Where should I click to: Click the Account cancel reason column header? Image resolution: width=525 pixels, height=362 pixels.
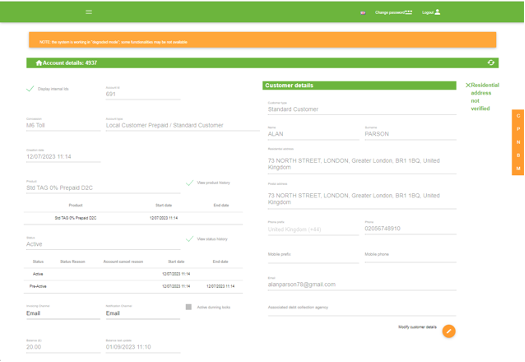tap(123, 262)
